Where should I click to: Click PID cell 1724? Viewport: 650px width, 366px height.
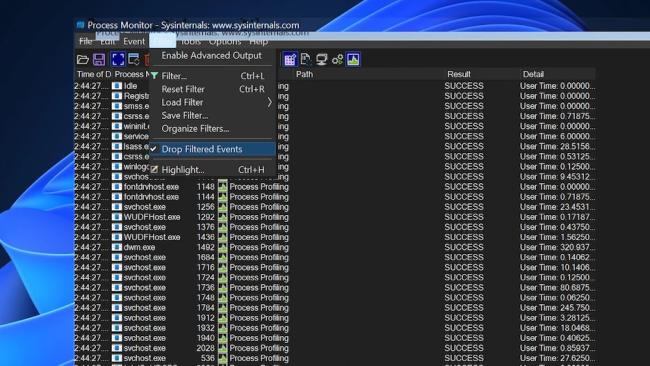(x=206, y=278)
